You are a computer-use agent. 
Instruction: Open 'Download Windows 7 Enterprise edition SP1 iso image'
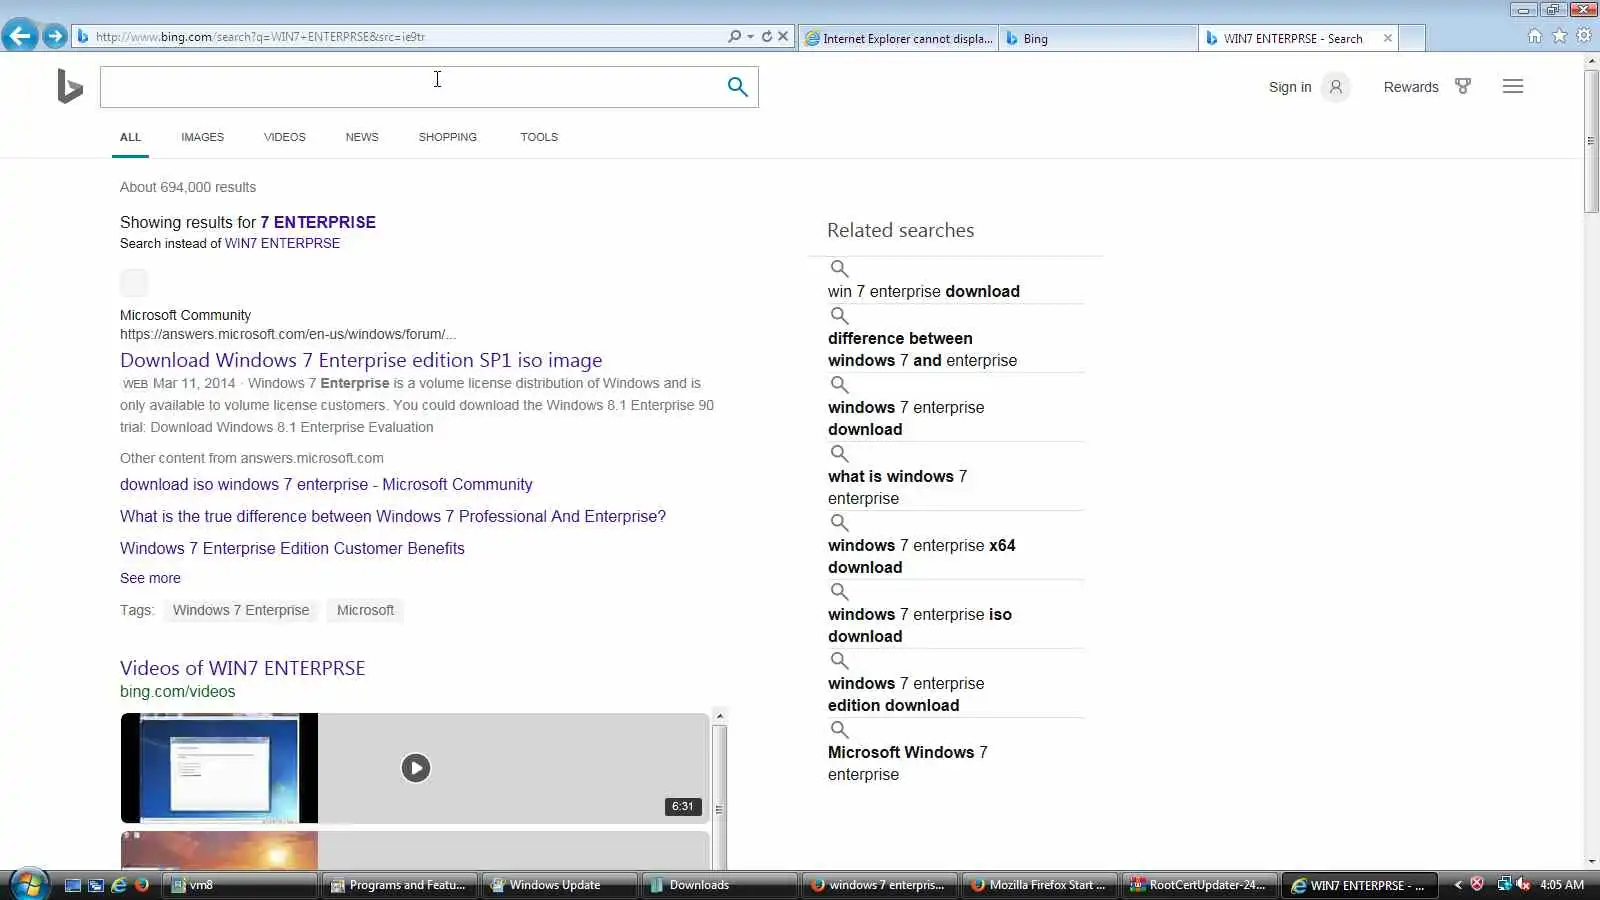(x=361, y=360)
